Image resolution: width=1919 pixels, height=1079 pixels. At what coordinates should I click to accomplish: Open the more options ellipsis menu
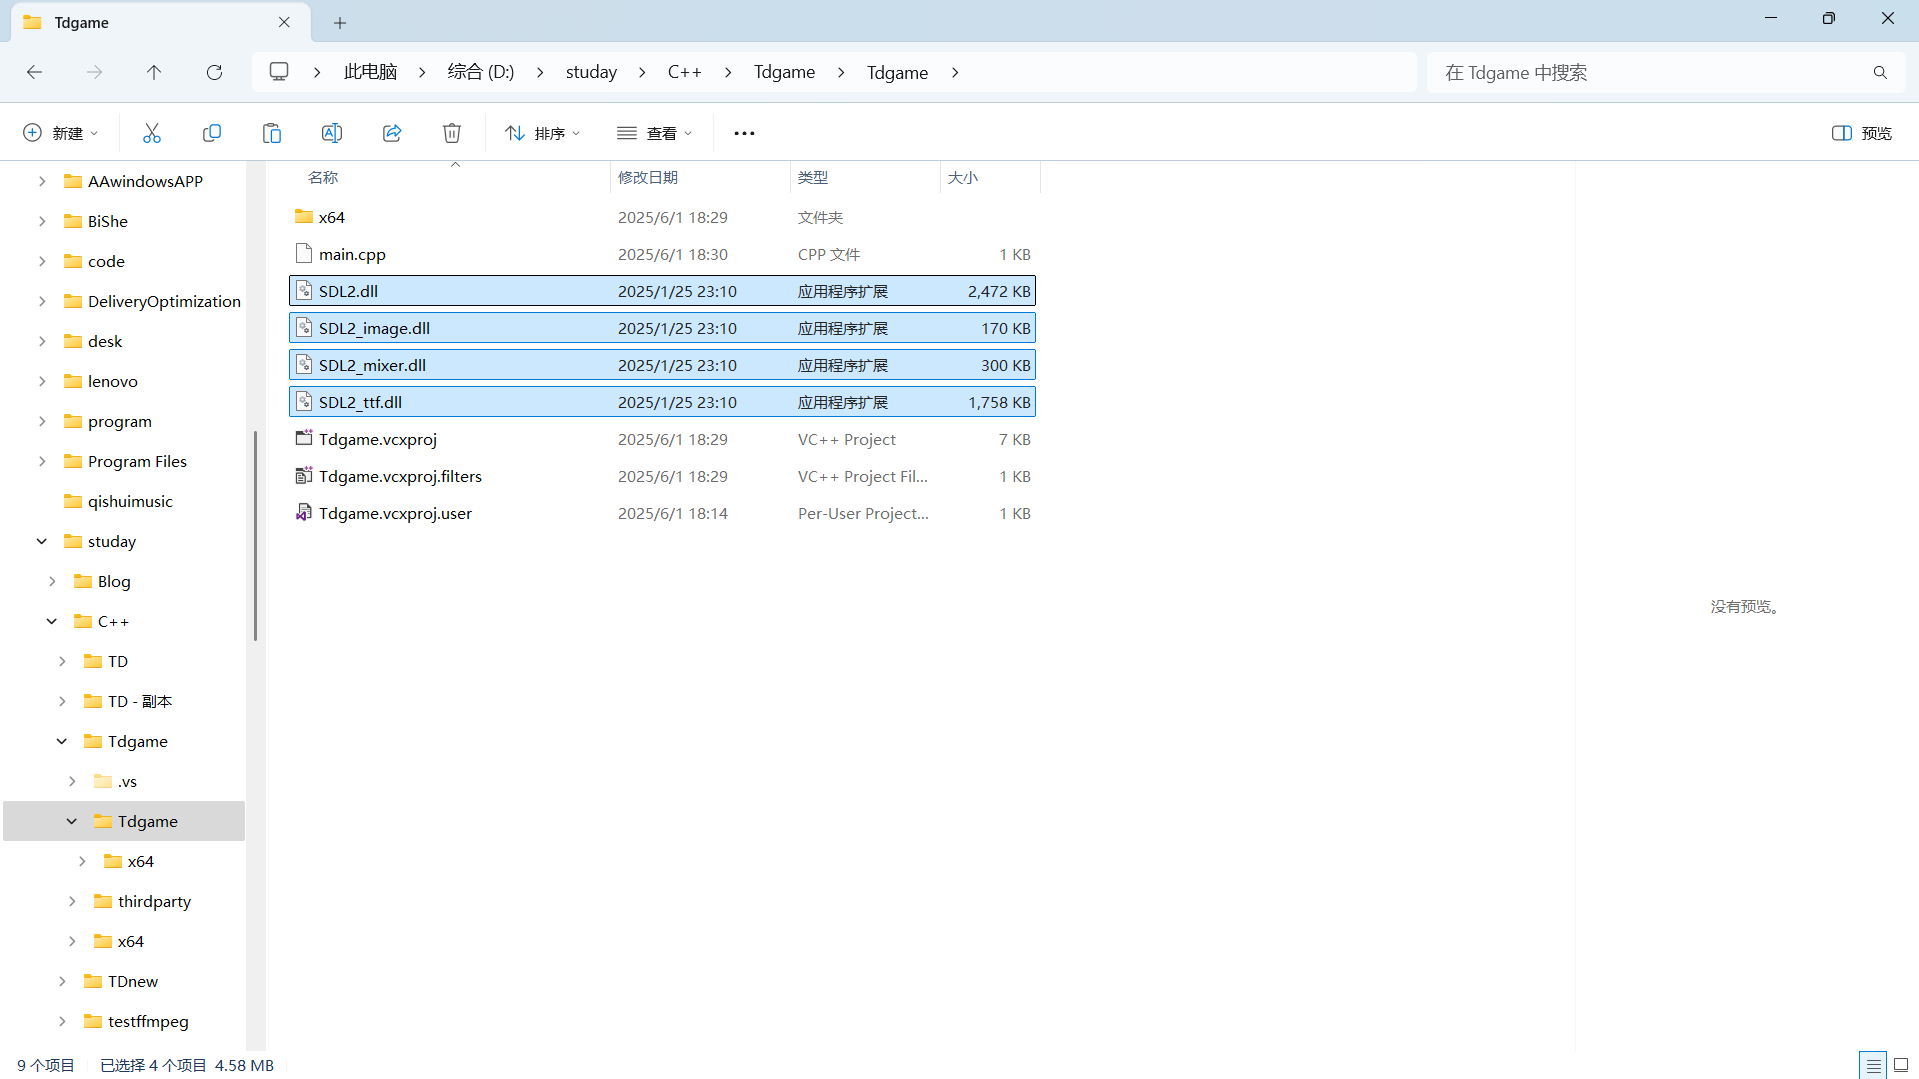pyautogui.click(x=744, y=133)
